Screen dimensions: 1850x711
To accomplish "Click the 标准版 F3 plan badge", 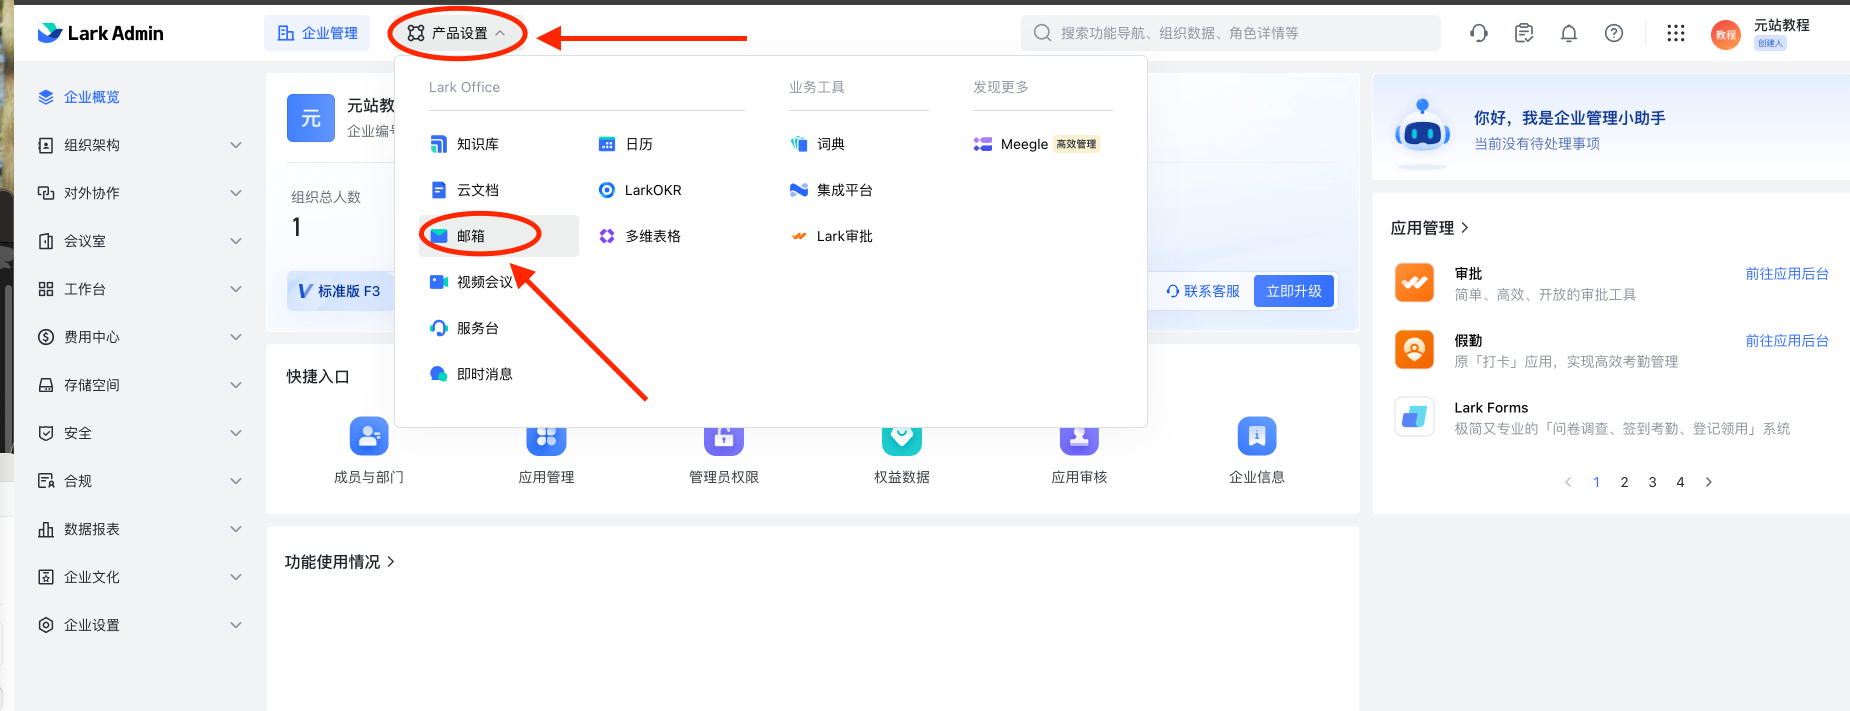I will 340,291.
